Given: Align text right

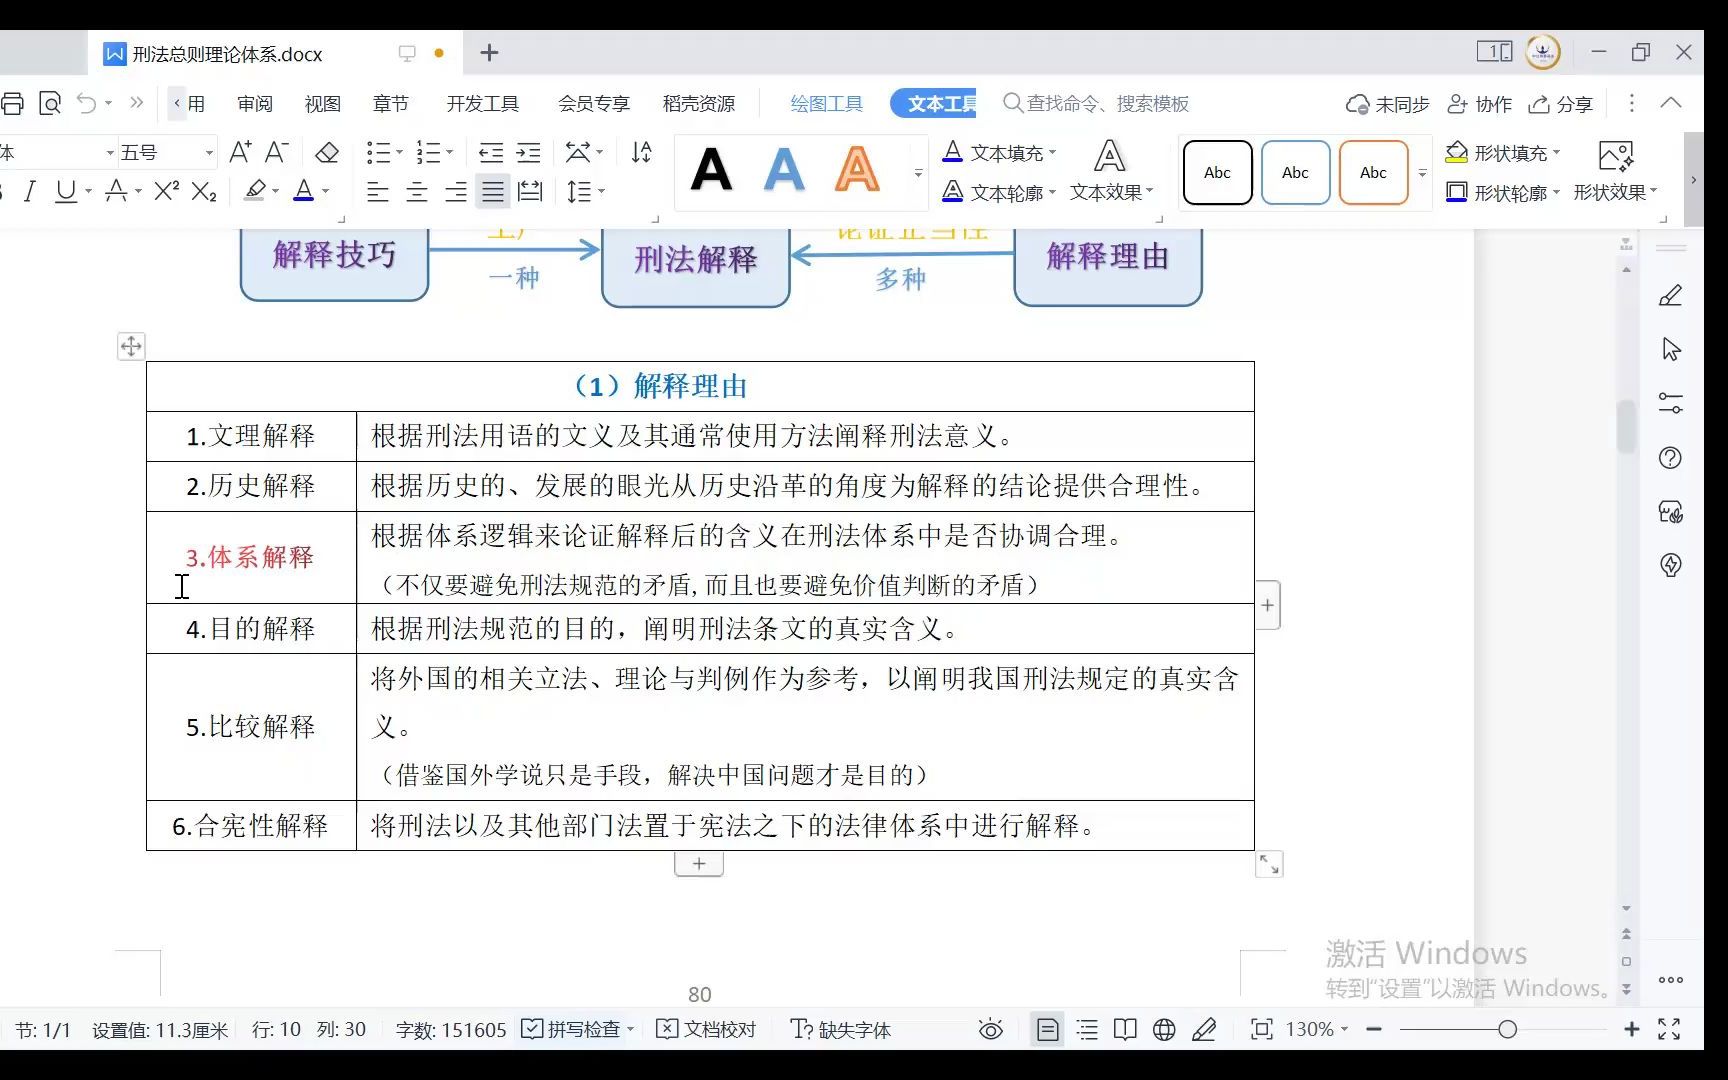Looking at the screenshot, I should 455,191.
